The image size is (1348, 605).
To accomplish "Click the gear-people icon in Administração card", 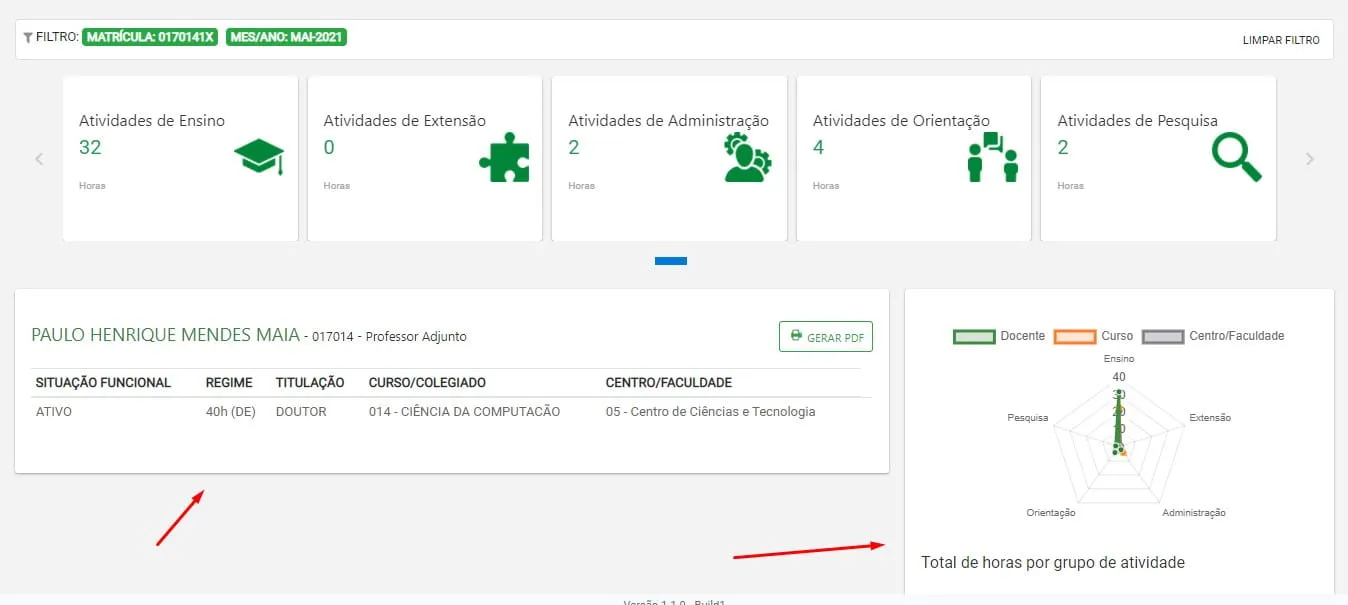I will click(747, 157).
